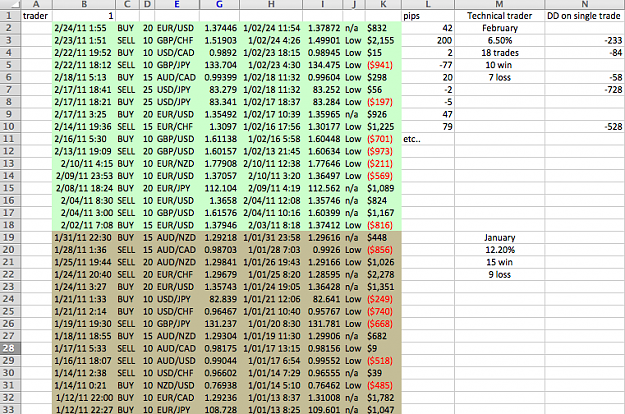Select the '7 loss' cell

coord(499,77)
